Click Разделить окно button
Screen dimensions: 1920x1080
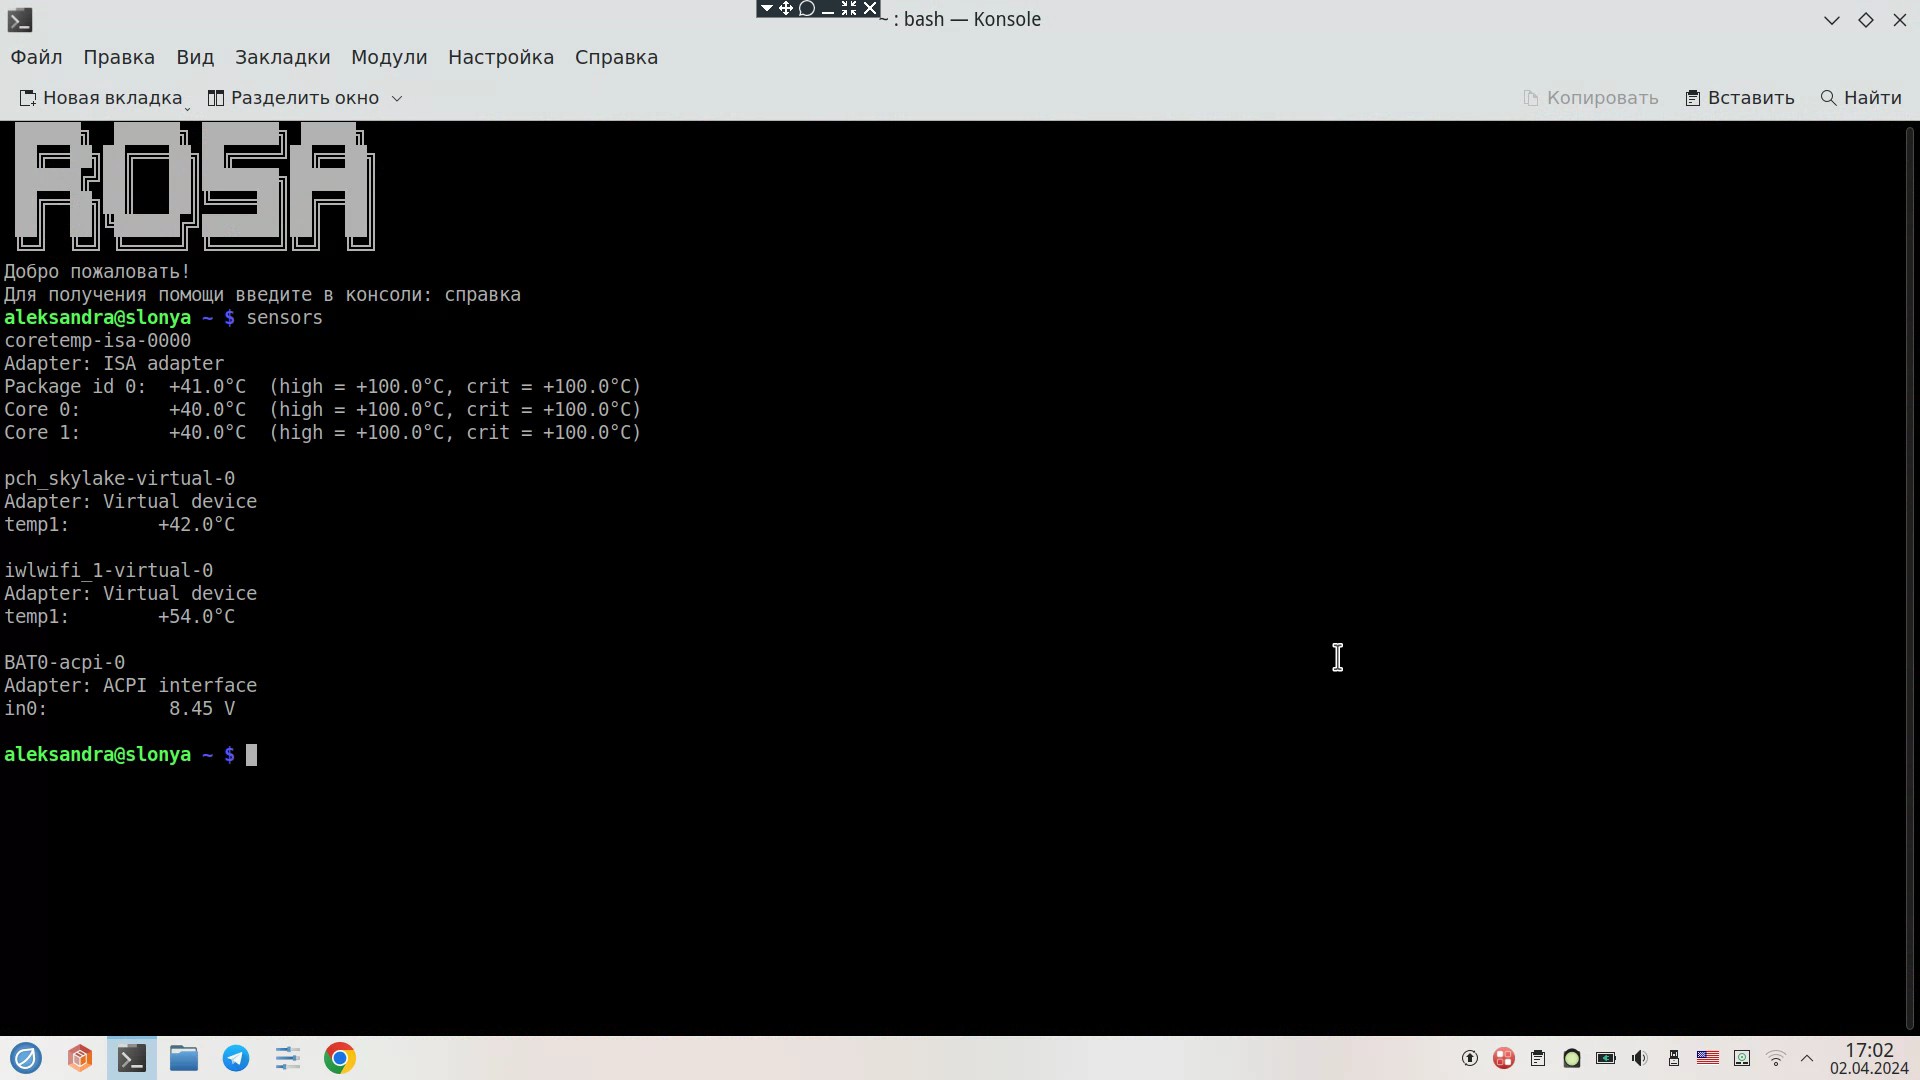pos(294,98)
